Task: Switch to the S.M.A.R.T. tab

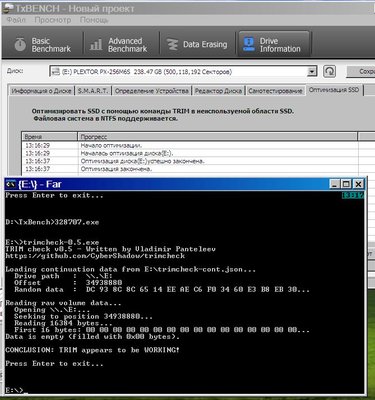Action: pyautogui.click(x=93, y=90)
